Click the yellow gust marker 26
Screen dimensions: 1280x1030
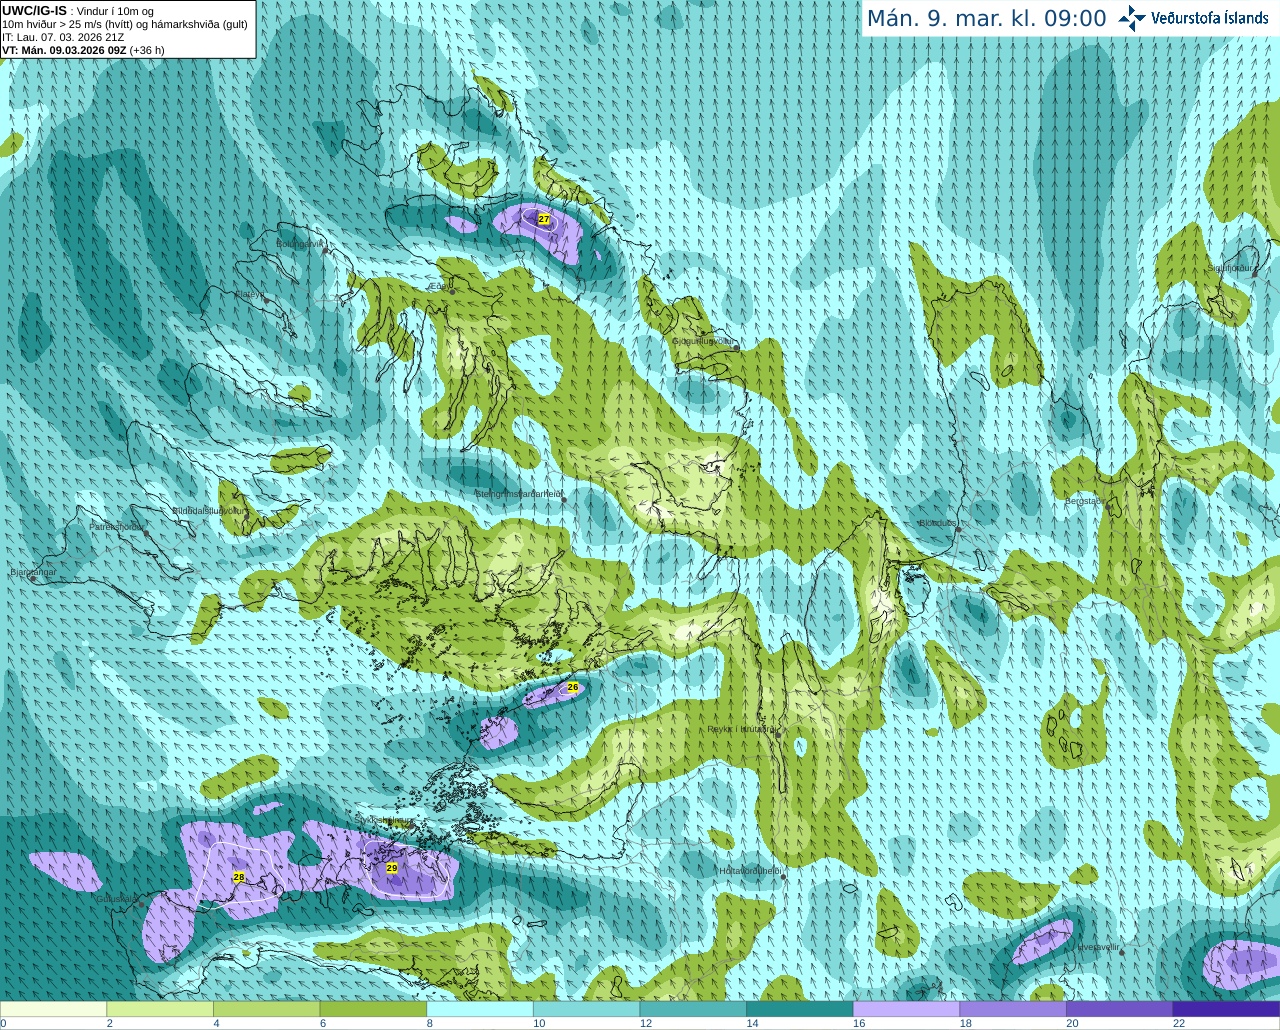pos(573,687)
